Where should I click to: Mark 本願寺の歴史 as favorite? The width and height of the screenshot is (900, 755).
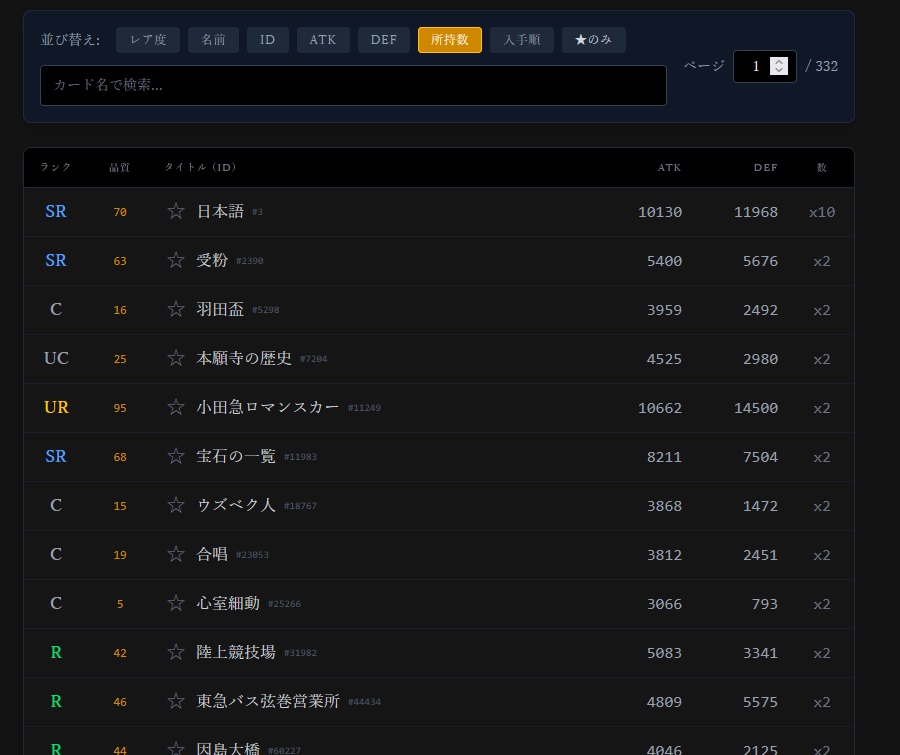tap(176, 358)
